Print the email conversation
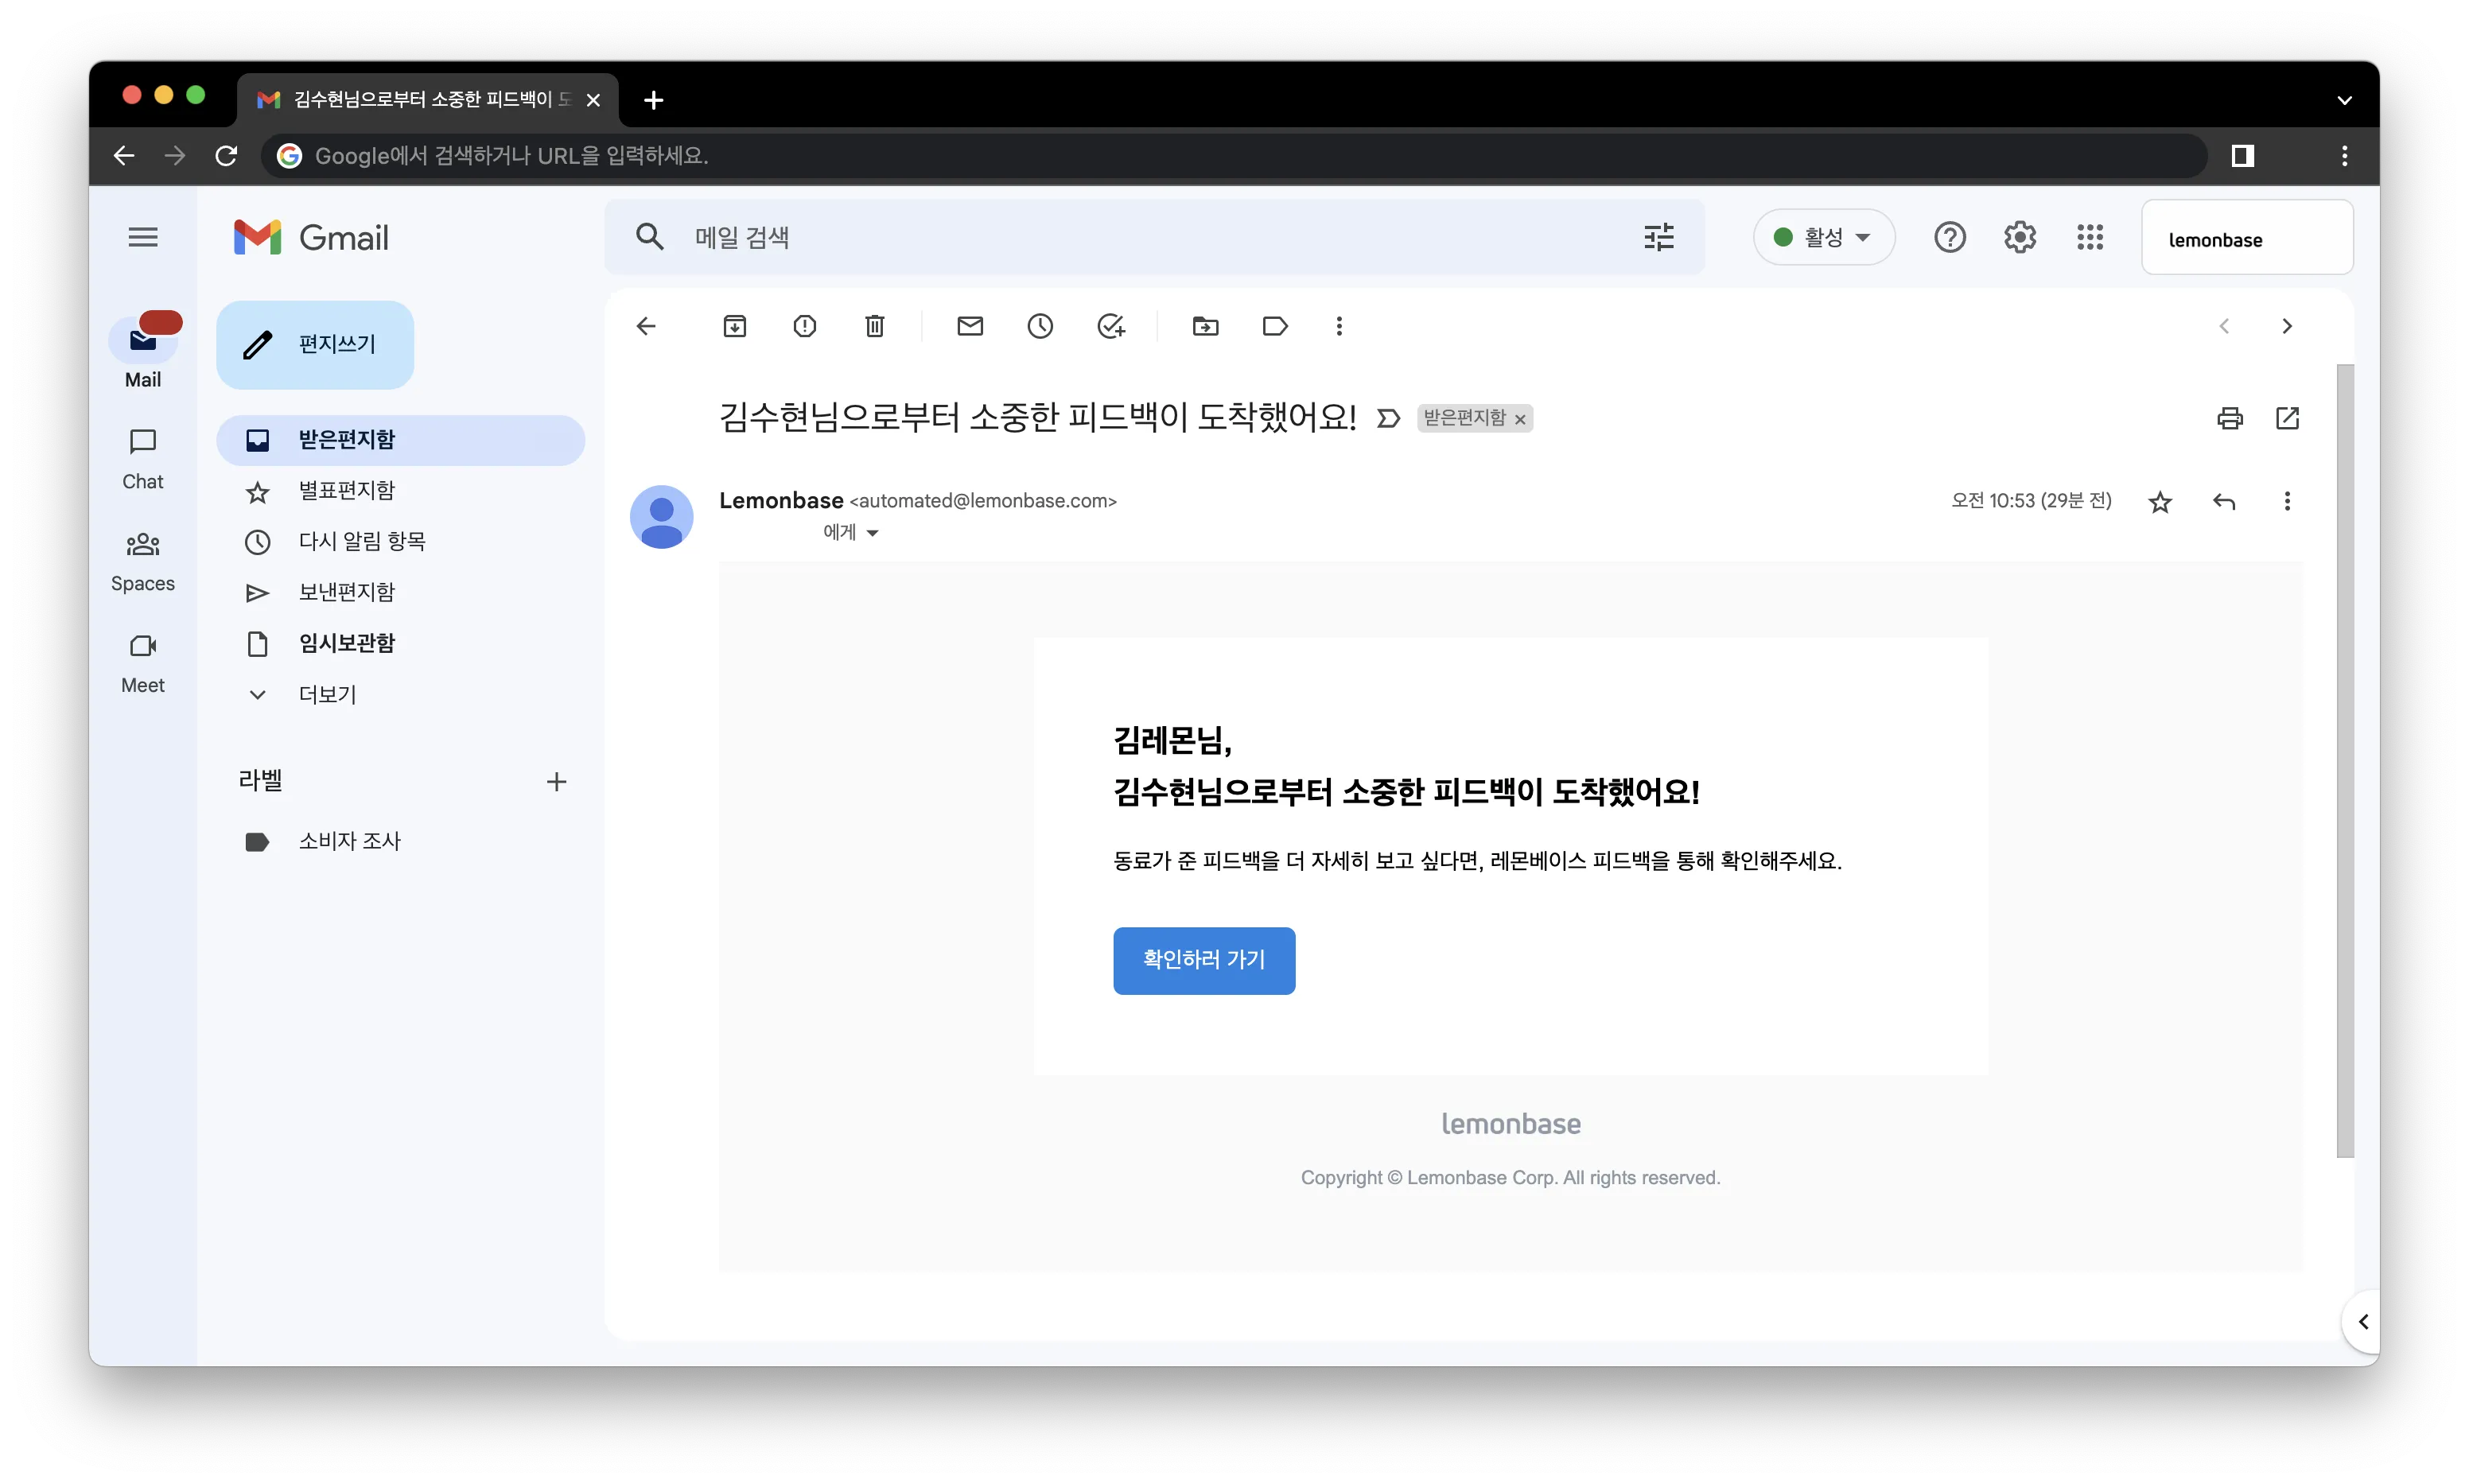Image resolution: width=2469 pixels, height=1484 pixels. [2229, 418]
